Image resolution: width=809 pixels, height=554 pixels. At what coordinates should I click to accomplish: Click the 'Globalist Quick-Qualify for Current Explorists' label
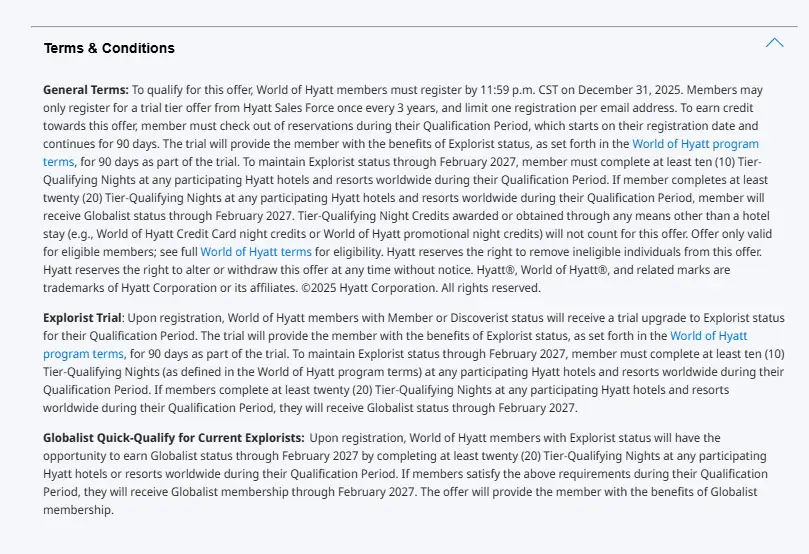(173, 438)
